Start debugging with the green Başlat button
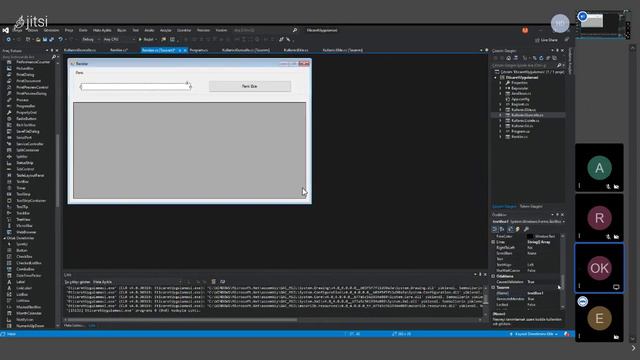640x360 pixels. [146, 40]
